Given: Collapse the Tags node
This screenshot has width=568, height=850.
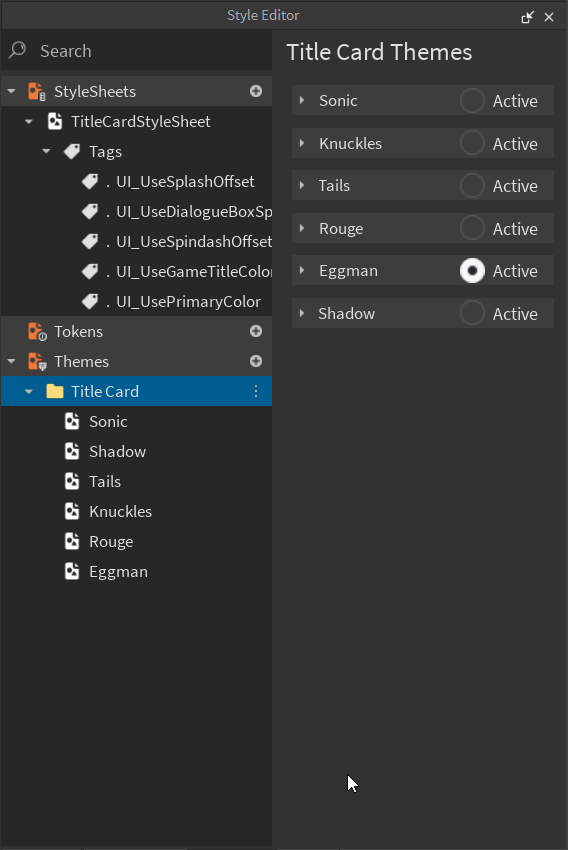Looking at the screenshot, I should click(47, 151).
